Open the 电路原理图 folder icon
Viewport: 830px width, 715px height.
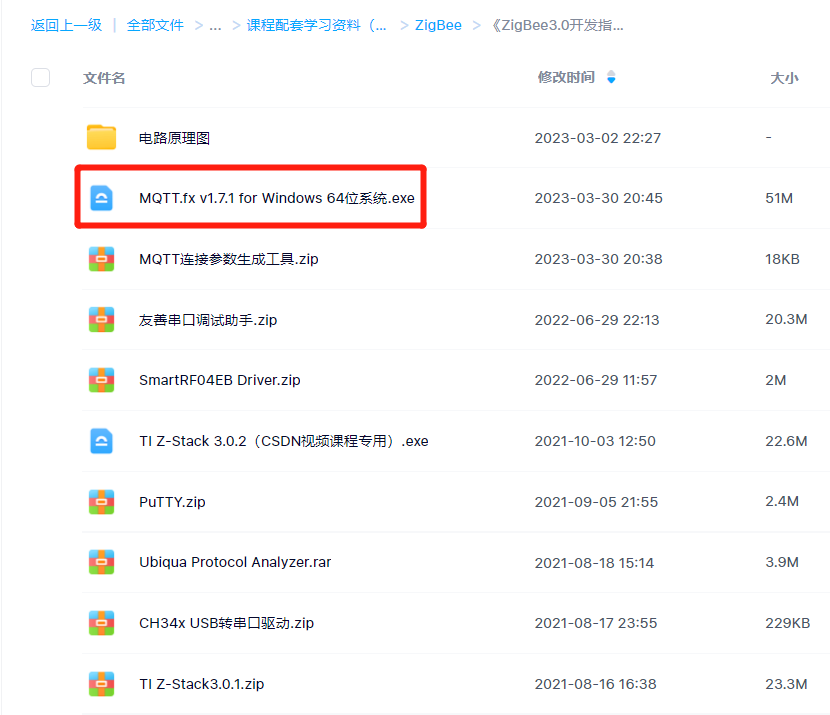[x=100, y=137]
